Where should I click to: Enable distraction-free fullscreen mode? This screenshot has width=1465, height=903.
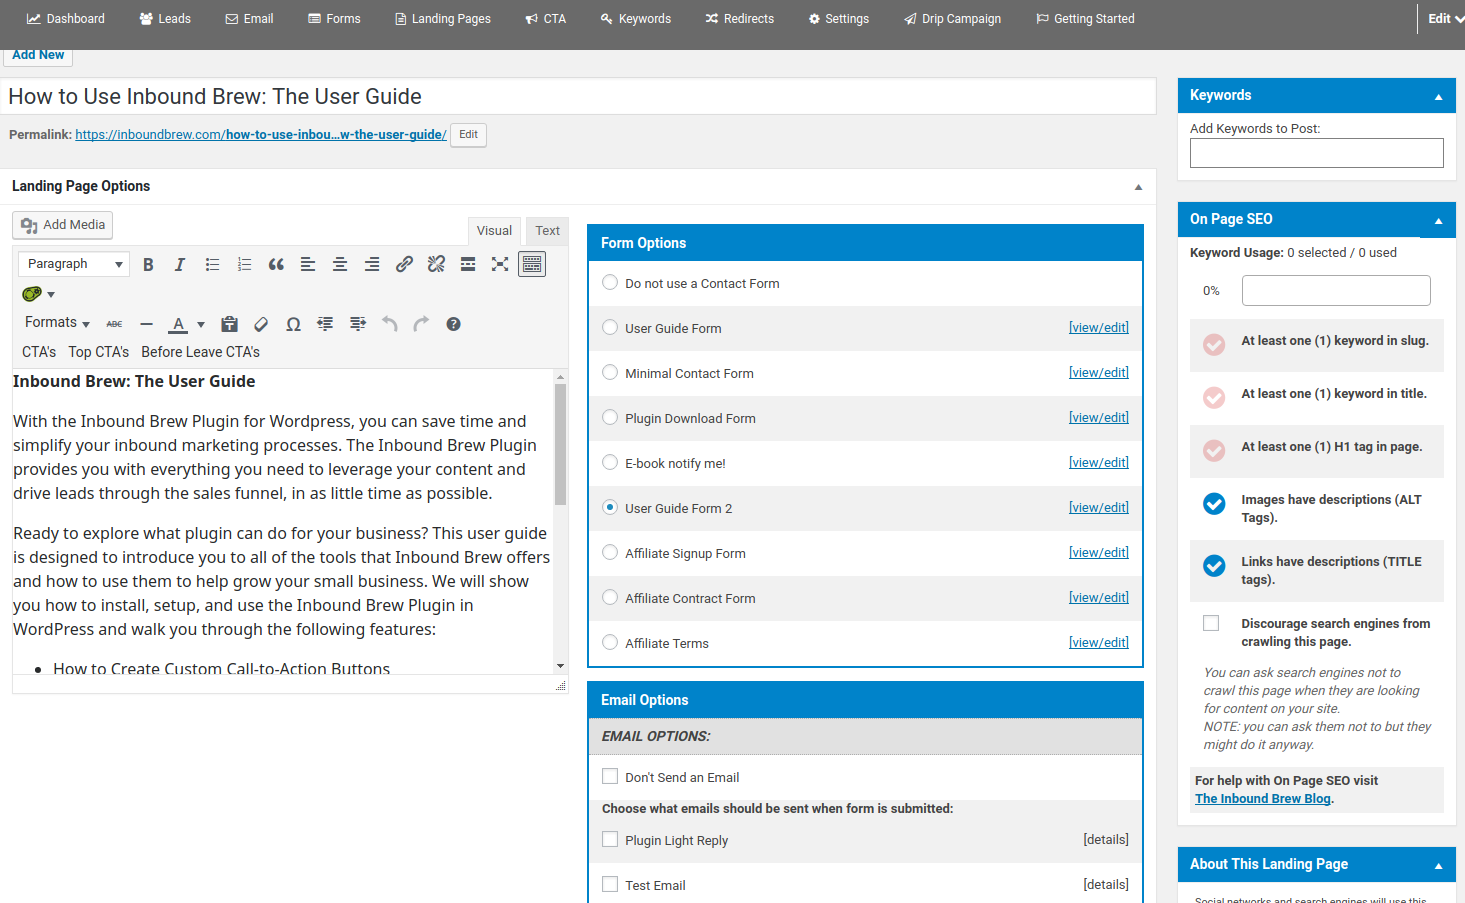coord(500,264)
